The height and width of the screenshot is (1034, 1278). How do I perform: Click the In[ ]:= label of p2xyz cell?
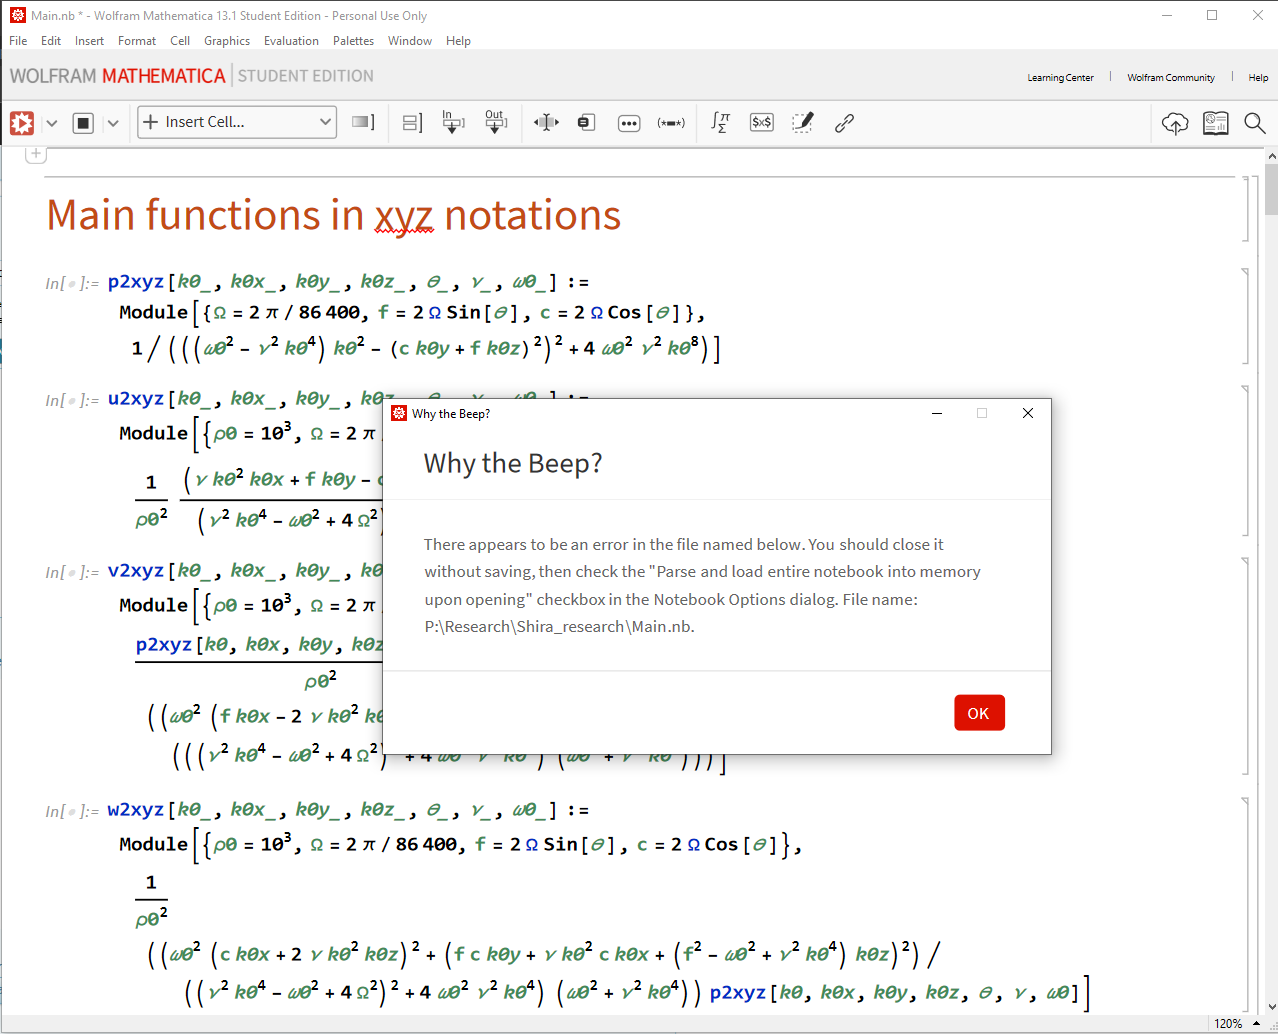coord(72,284)
